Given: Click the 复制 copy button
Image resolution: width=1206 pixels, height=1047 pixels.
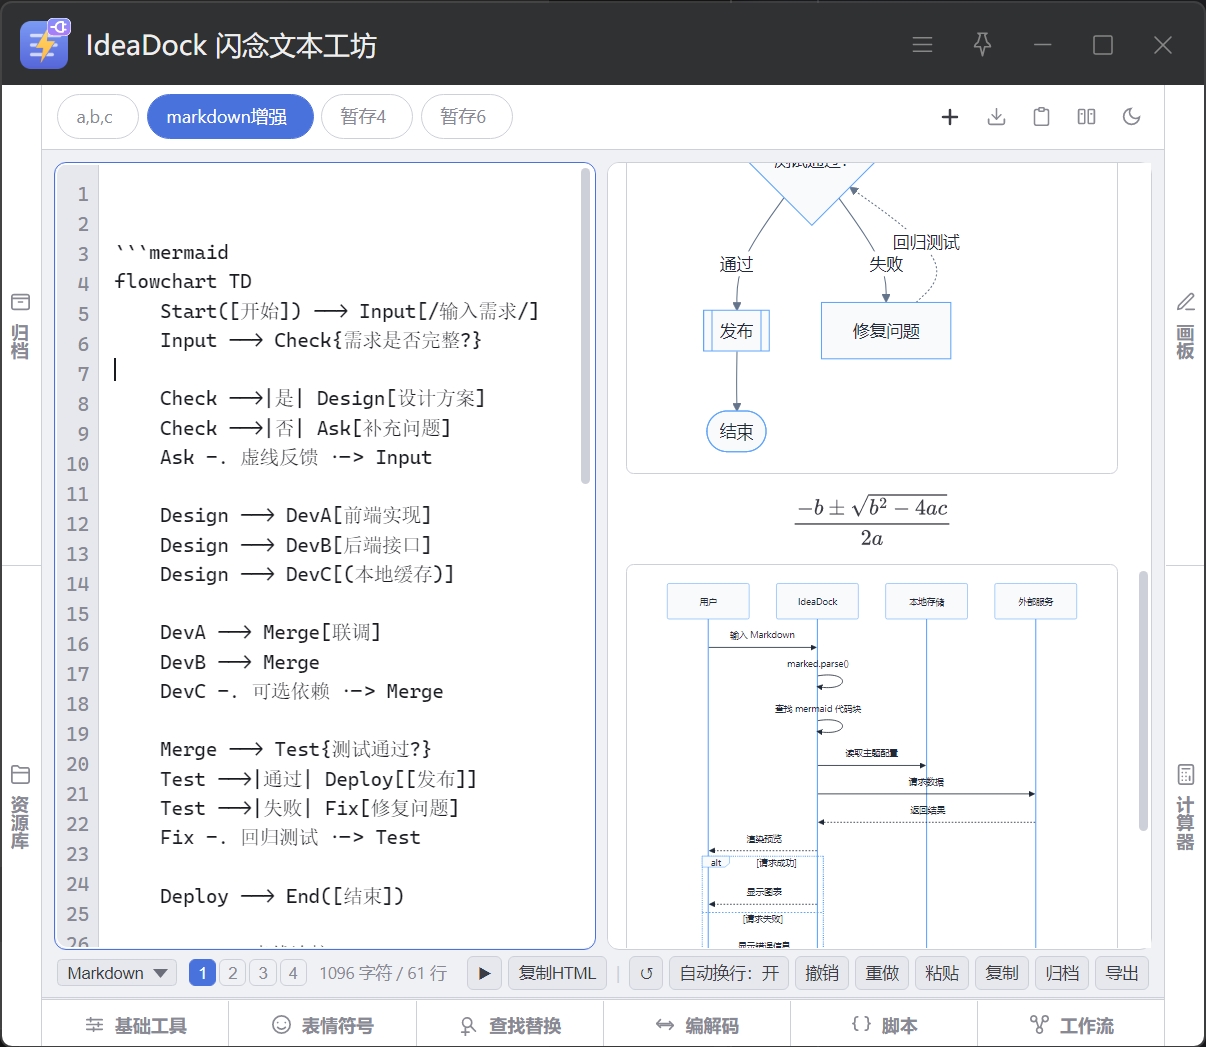Looking at the screenshot, I should pyautogui.click(x=1002, y=973).
